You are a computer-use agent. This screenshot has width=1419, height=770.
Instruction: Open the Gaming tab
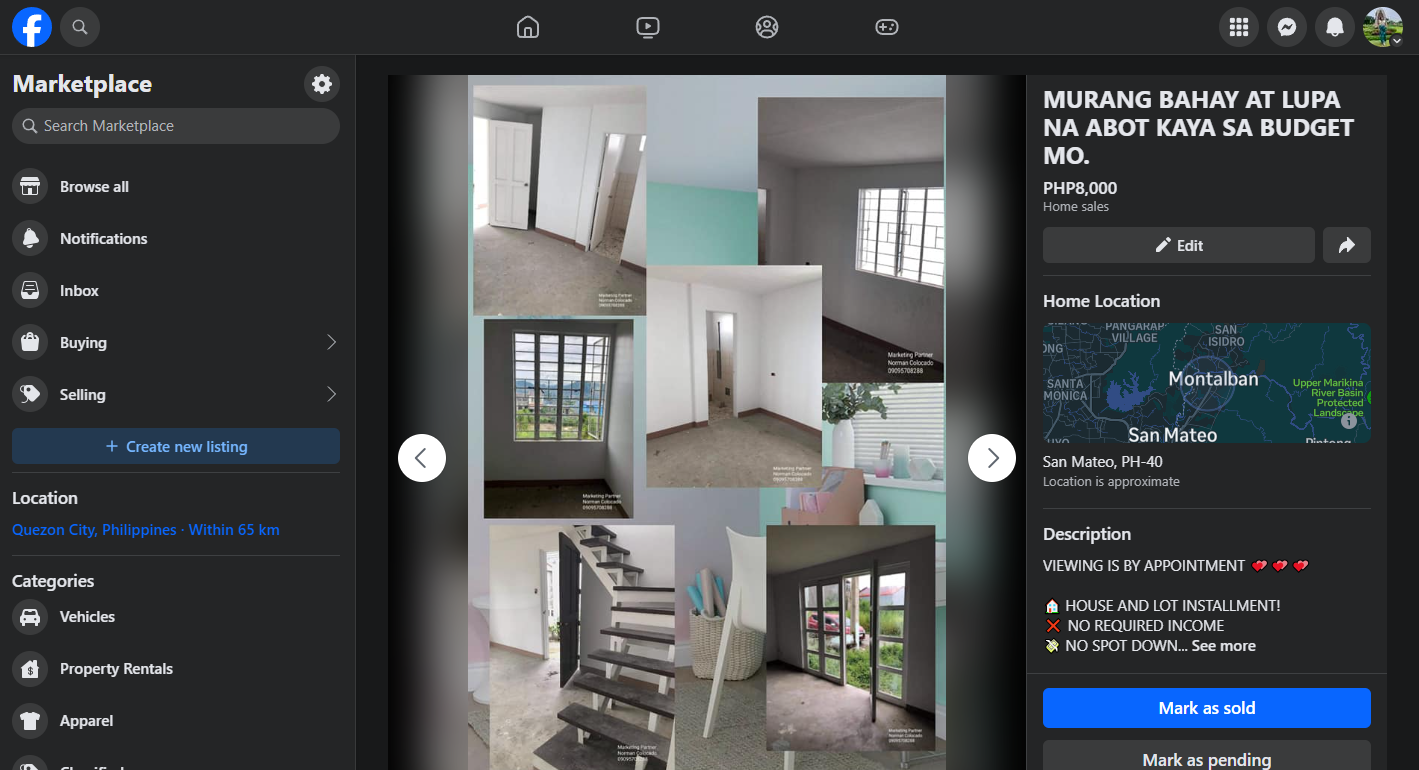tap(887, 27)
